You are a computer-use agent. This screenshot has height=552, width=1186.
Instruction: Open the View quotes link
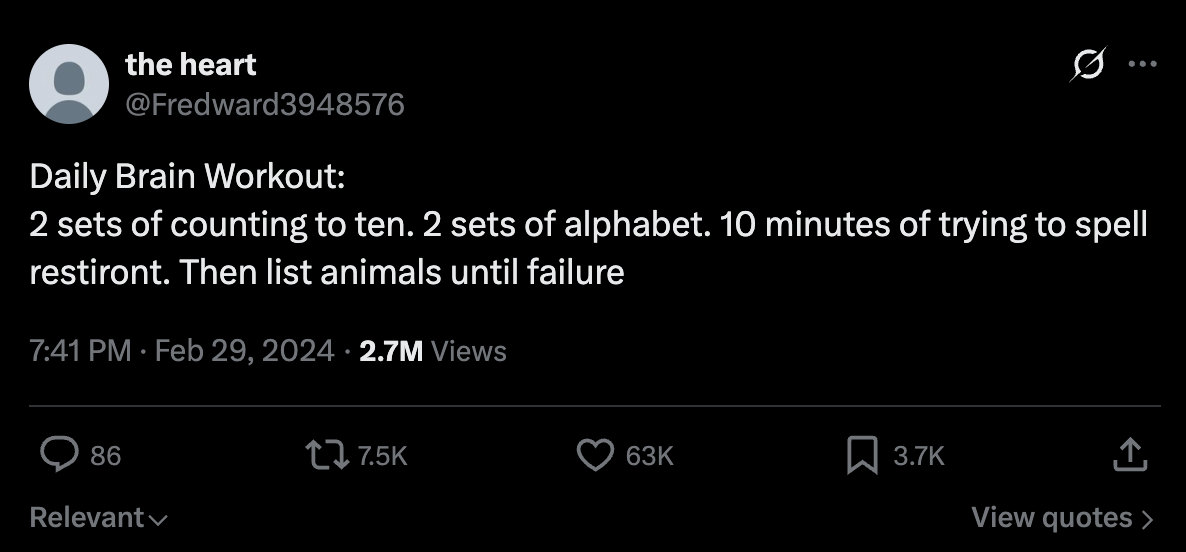(1052, 518)
